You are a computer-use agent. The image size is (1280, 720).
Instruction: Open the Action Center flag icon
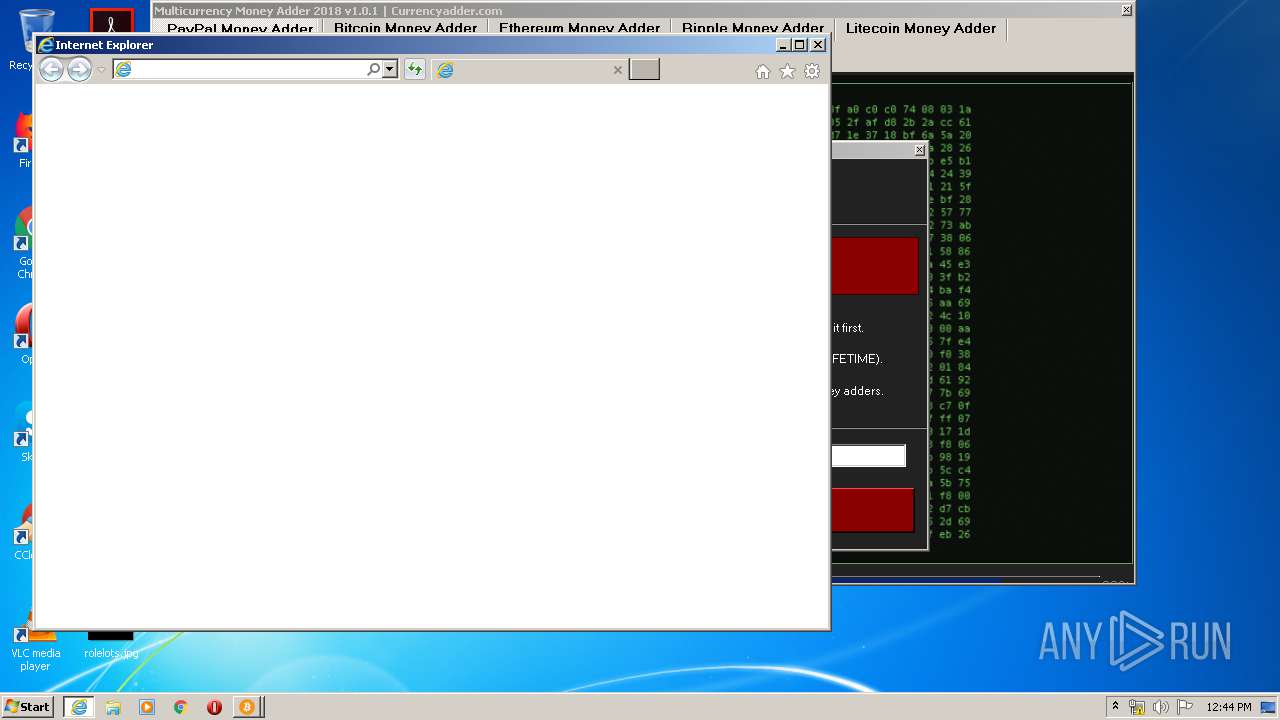pyautogui.click(x=1185, y=707)
